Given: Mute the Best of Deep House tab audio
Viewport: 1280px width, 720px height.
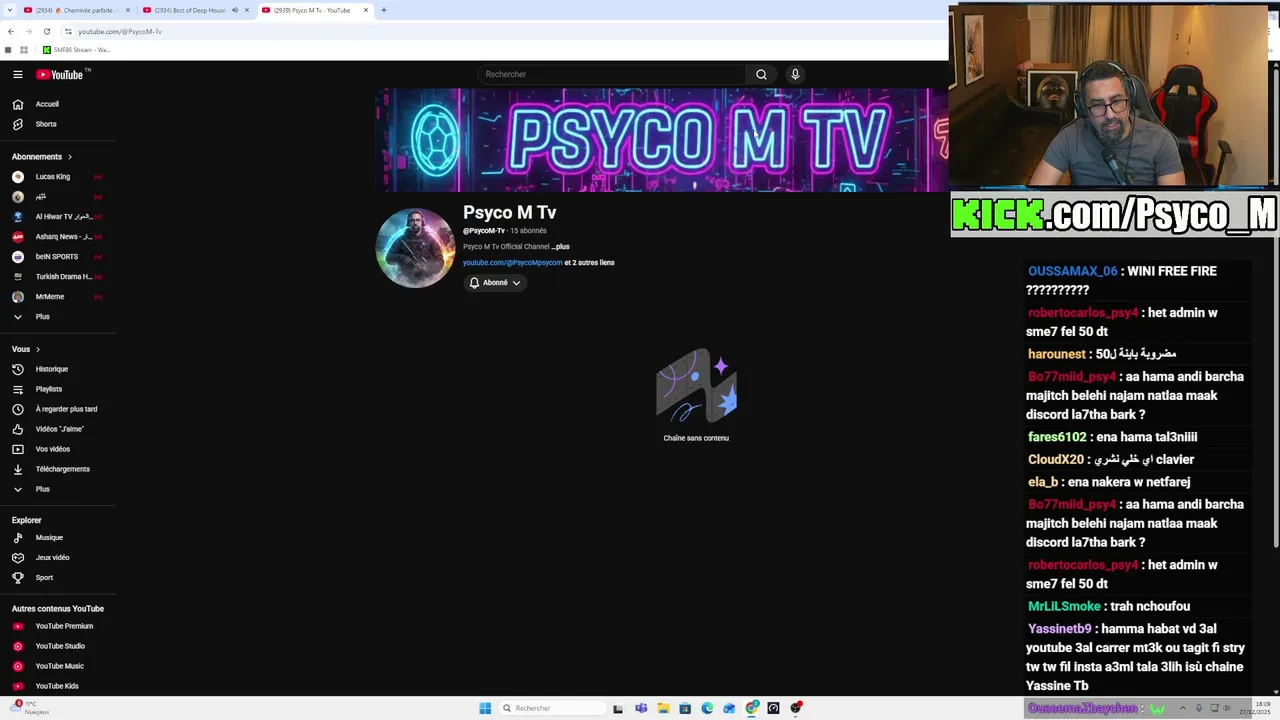Looking at the screenshot, I should tap(235, 10).
